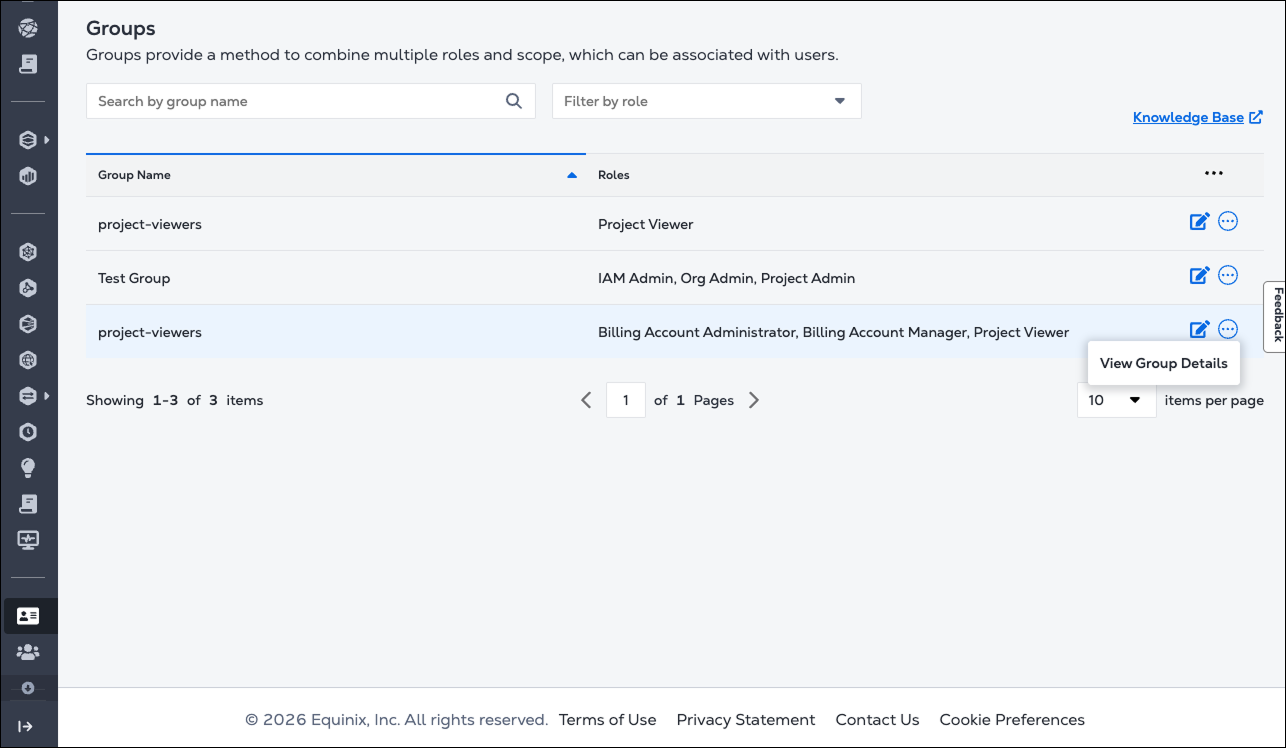Open the clock icon in sidebar
This screenshot has width=1286, height=748.
click(x=28, y=432)
